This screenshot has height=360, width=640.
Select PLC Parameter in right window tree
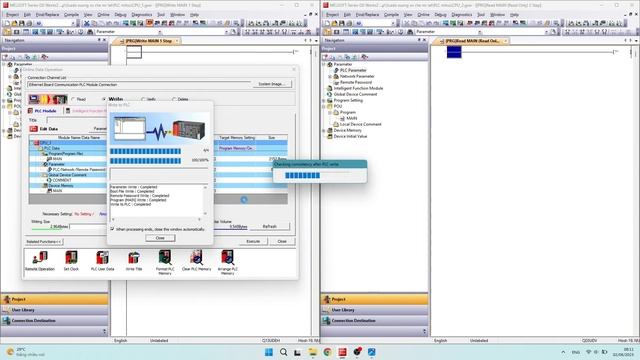point(353,70)
